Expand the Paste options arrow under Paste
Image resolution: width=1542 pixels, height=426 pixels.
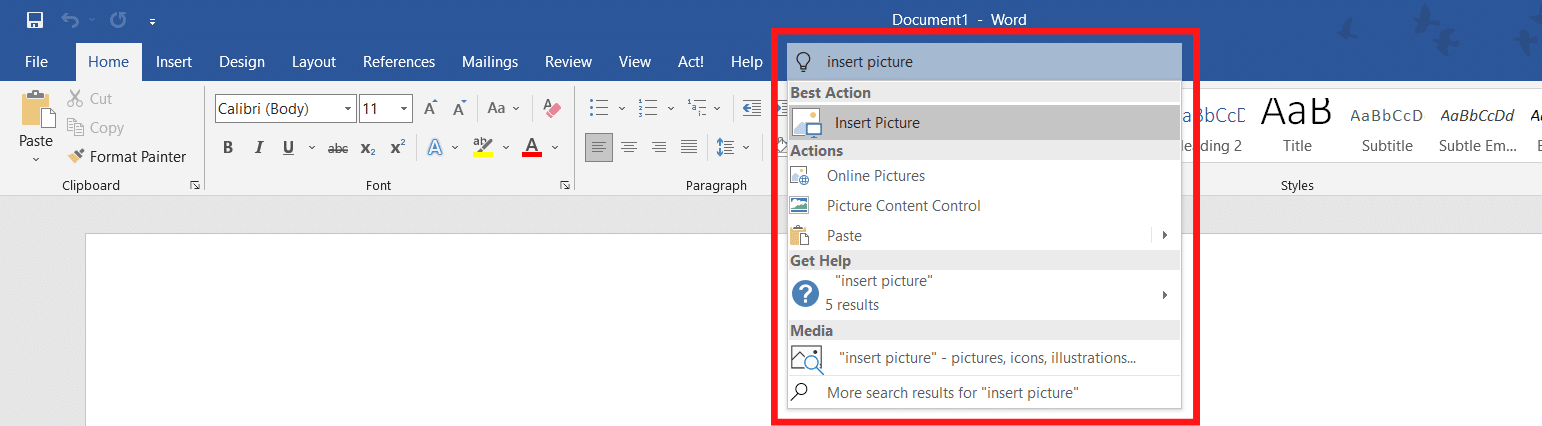point(36,158)
